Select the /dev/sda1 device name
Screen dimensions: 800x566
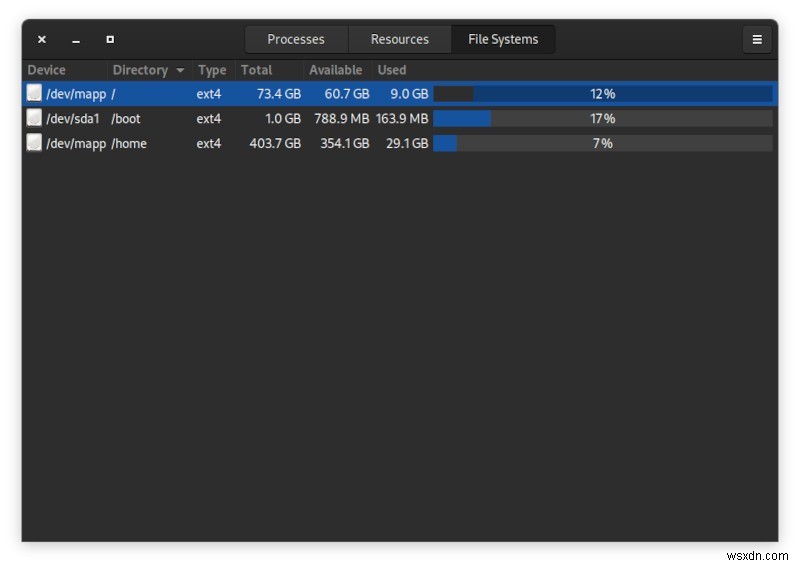coord(73,119)
